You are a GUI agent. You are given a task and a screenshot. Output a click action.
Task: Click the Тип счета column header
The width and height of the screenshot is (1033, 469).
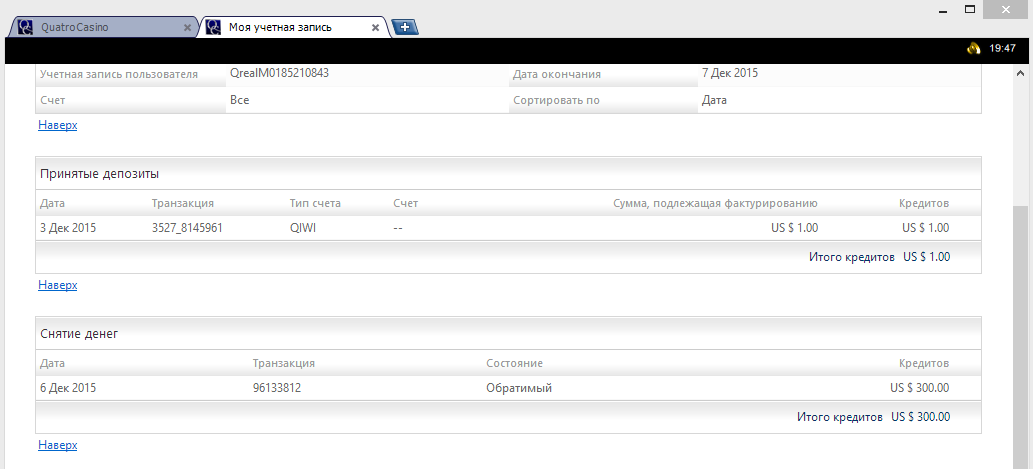coord(315,204)
